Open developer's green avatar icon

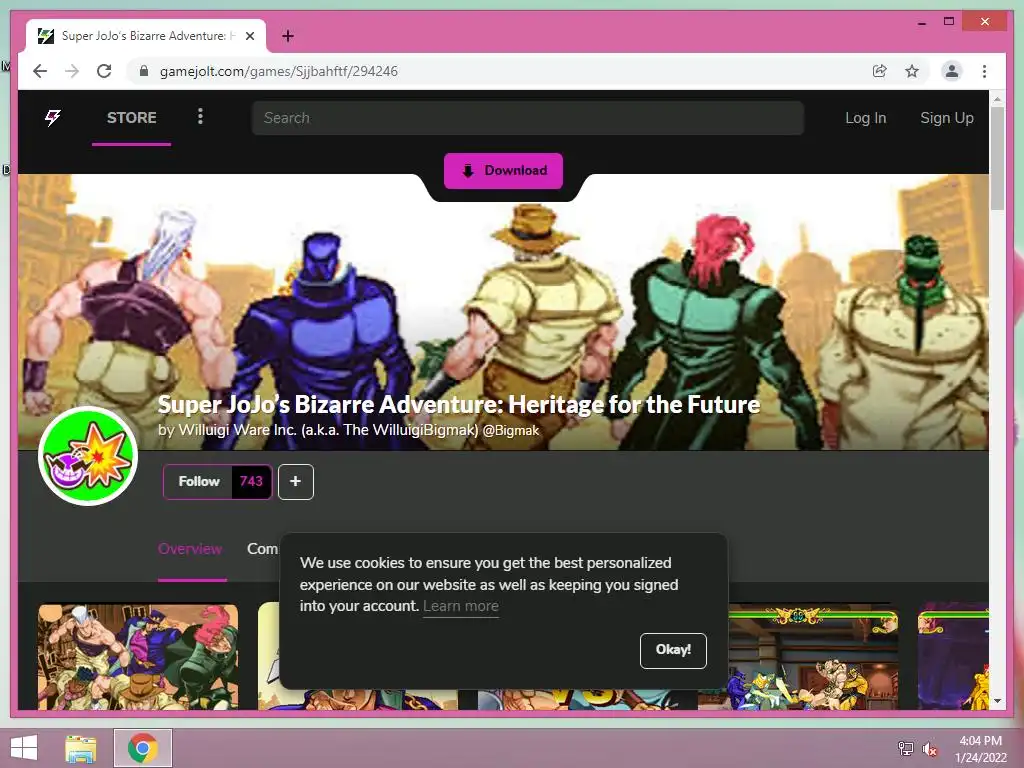(88, 456)
